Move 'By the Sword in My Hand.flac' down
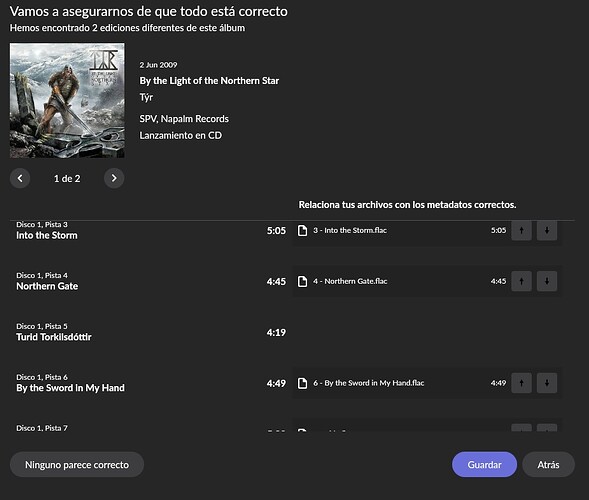The image size is (589, 500). click(x=547, y=383)
